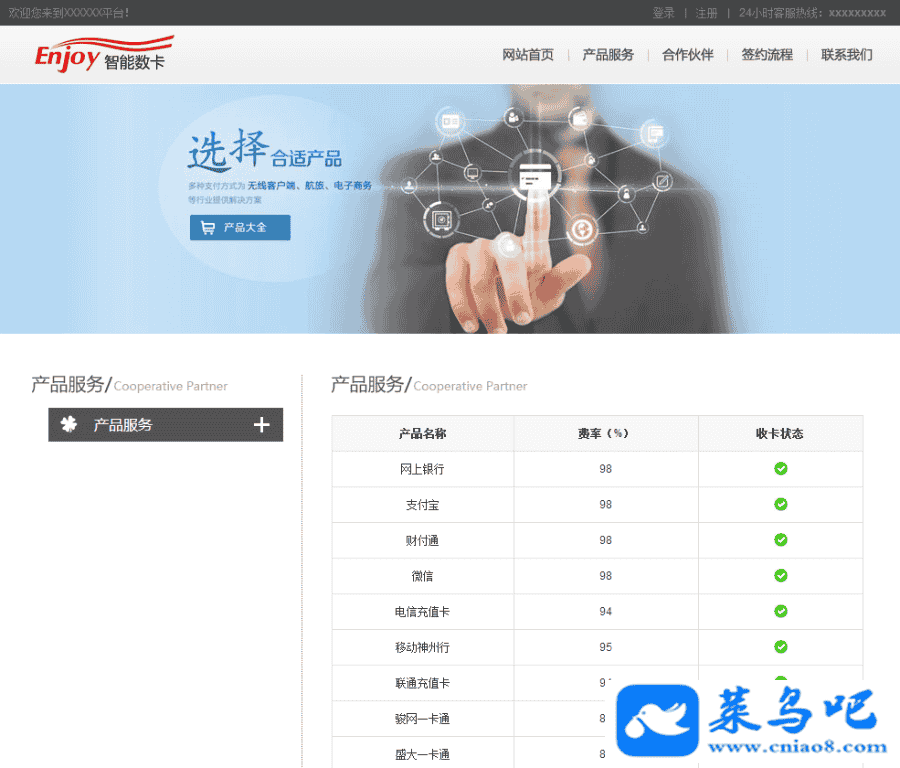Select the 产品服务 sidebar menu label

(x=123, y=425)
